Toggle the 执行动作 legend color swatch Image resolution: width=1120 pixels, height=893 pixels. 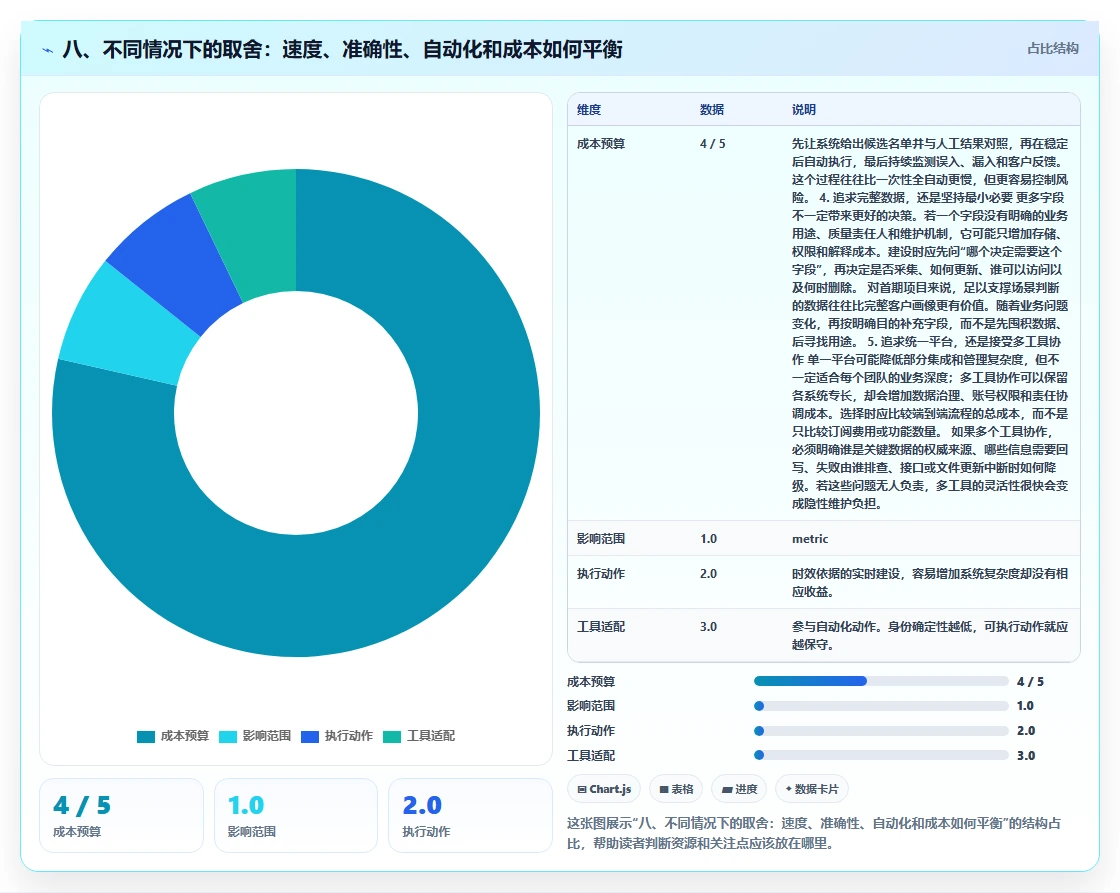(310, 737)
